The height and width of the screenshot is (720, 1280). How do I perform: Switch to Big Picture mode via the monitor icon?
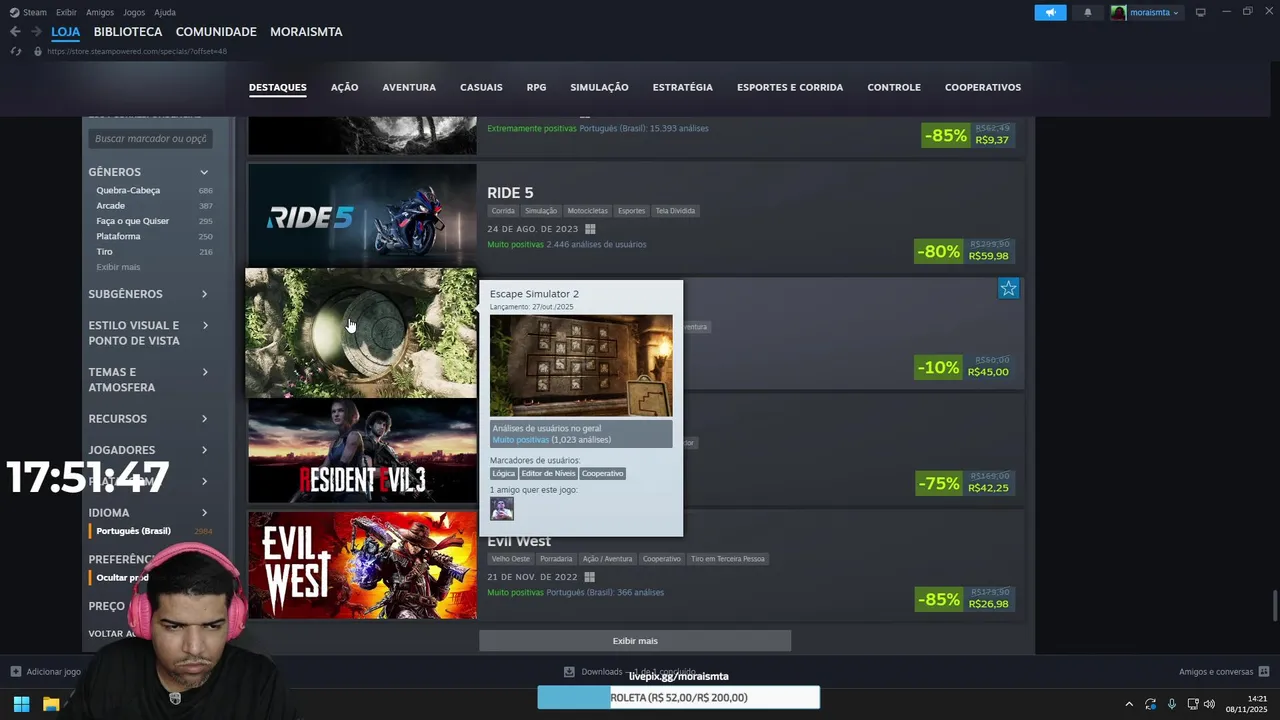coord(1201,12)
